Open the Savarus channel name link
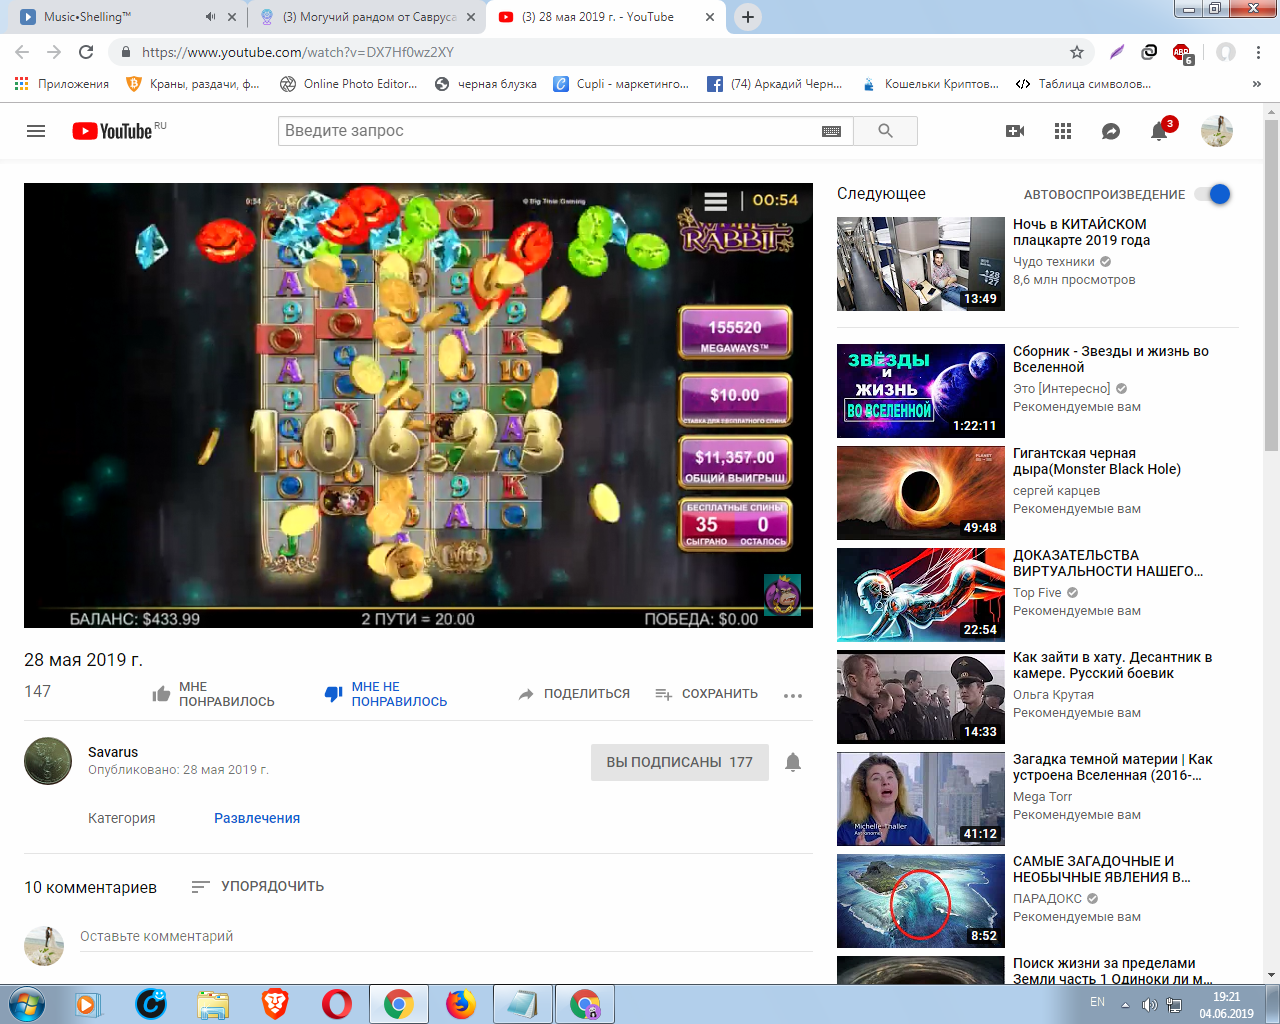The height and width of the screenshot is (1024, 1280). click(113, 752)
